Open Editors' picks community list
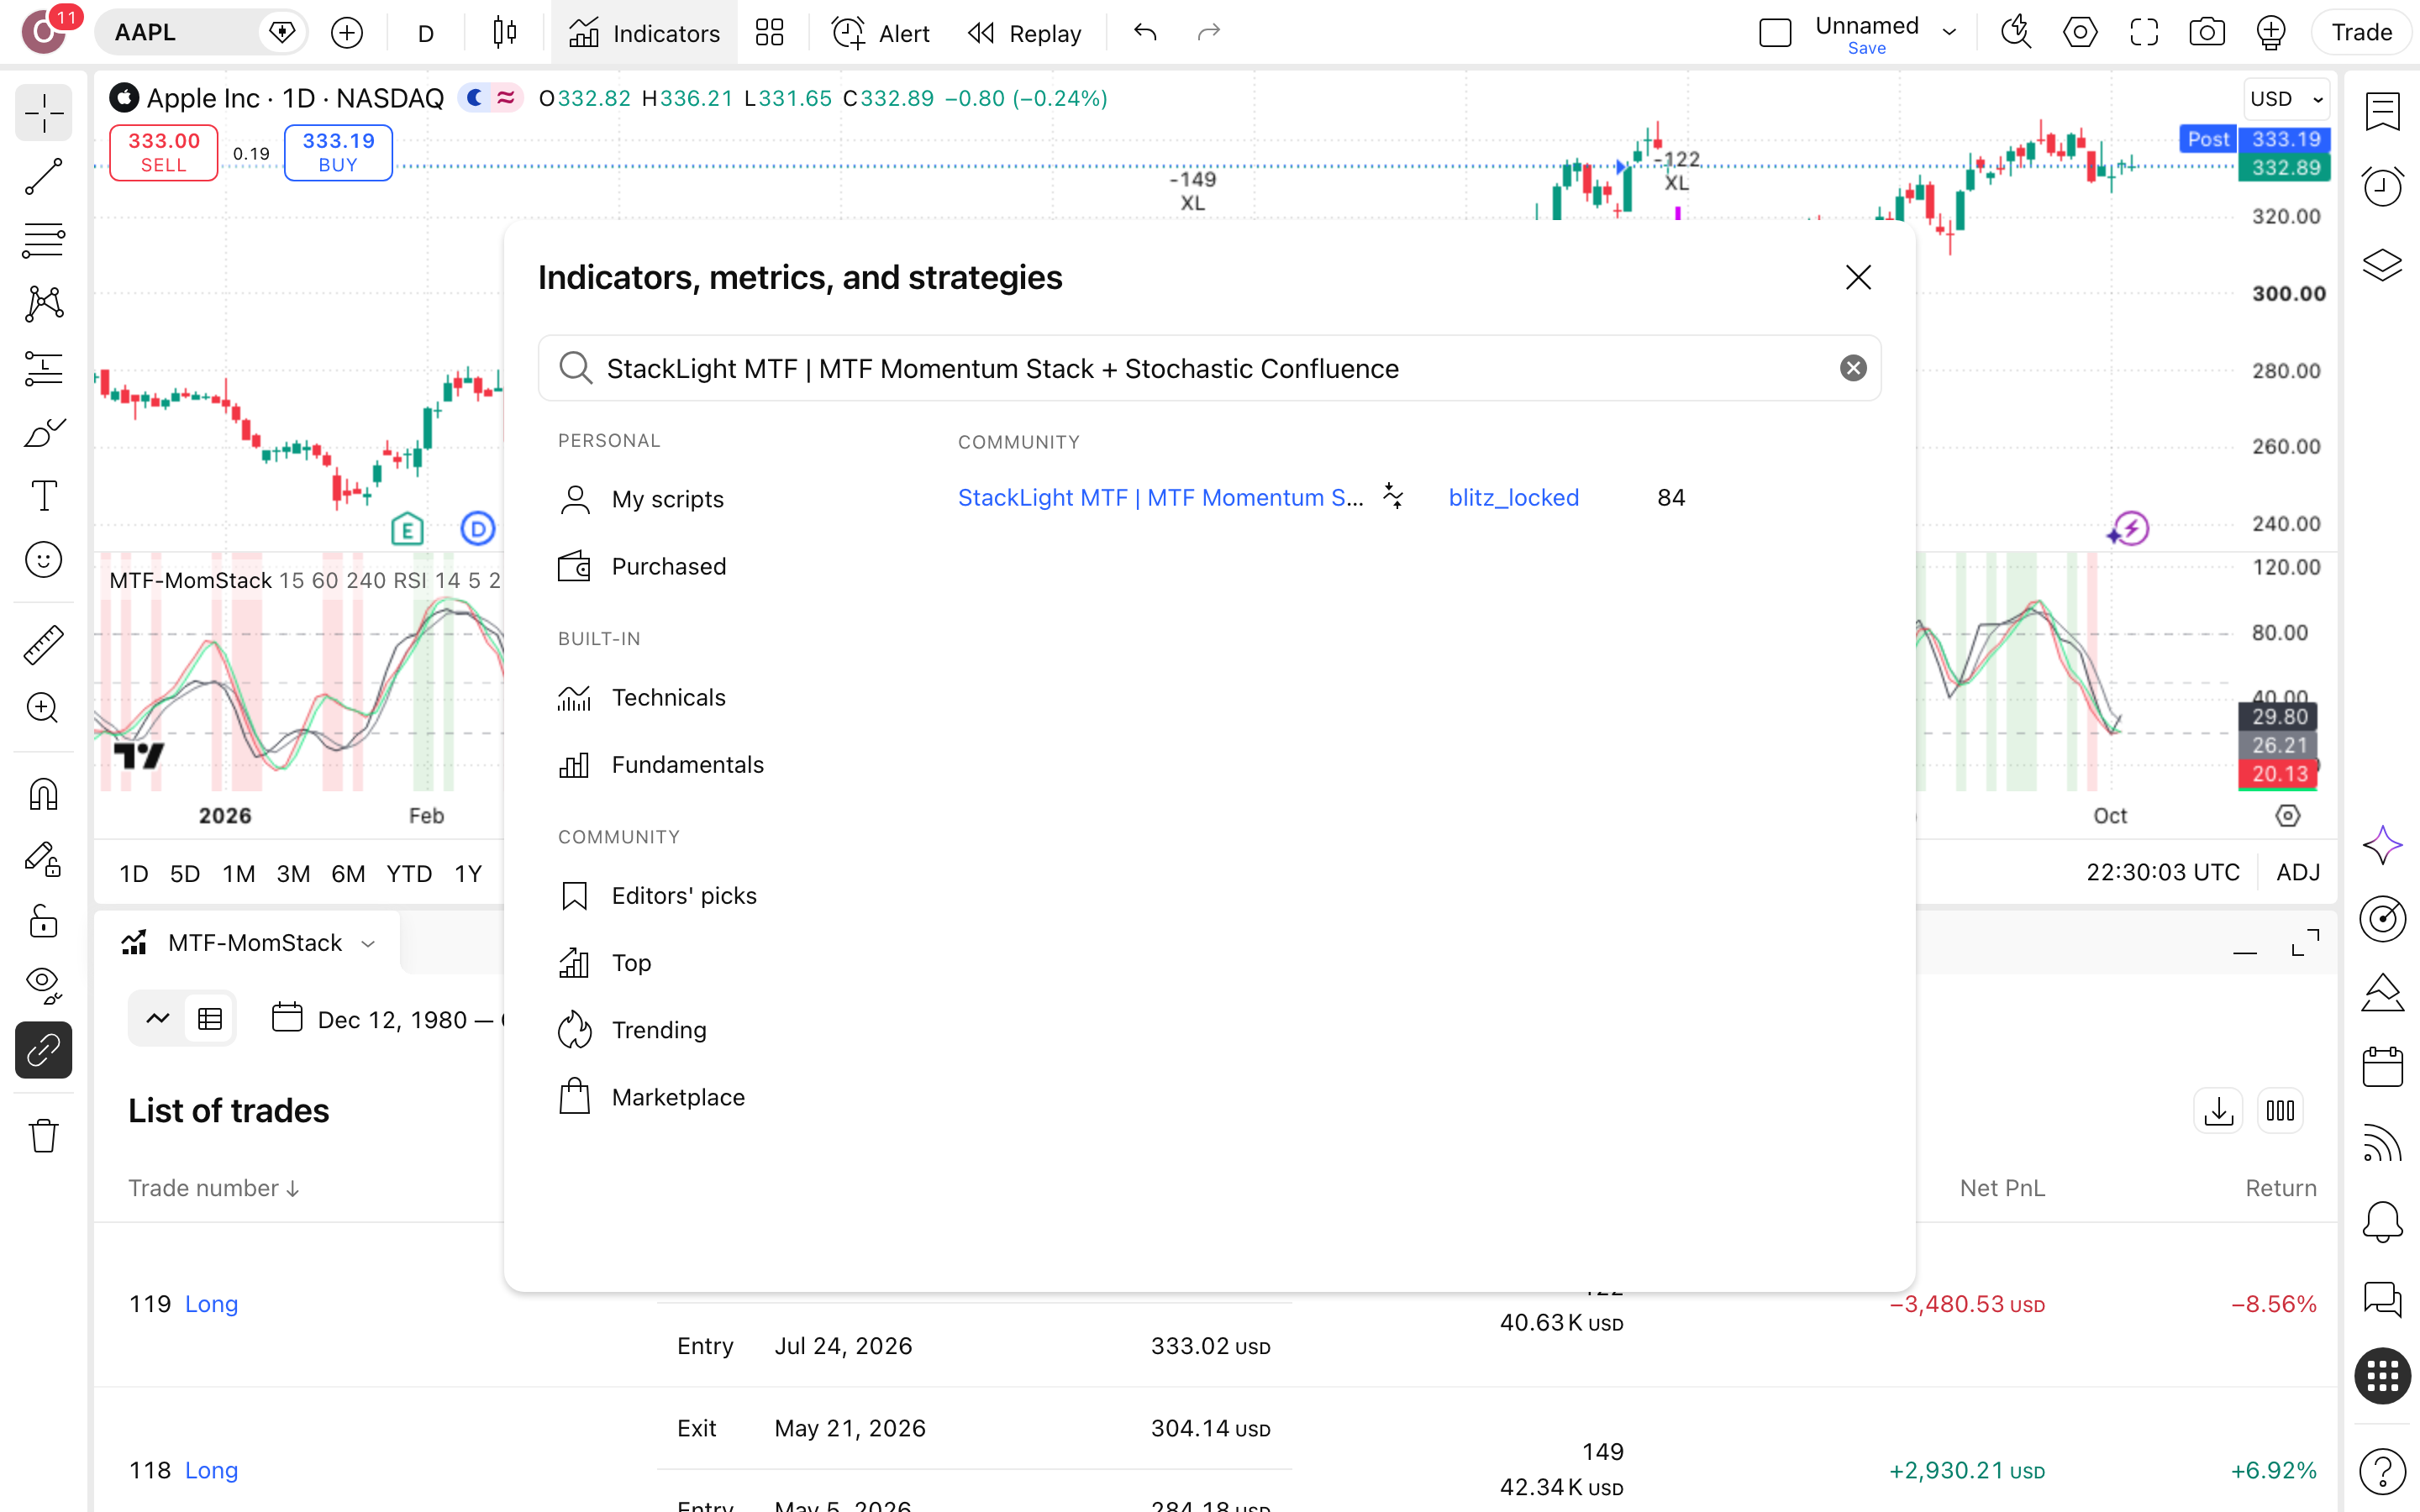Image resolution: width=2420 pixels, height=1512 pixels. tap(657, 896)
